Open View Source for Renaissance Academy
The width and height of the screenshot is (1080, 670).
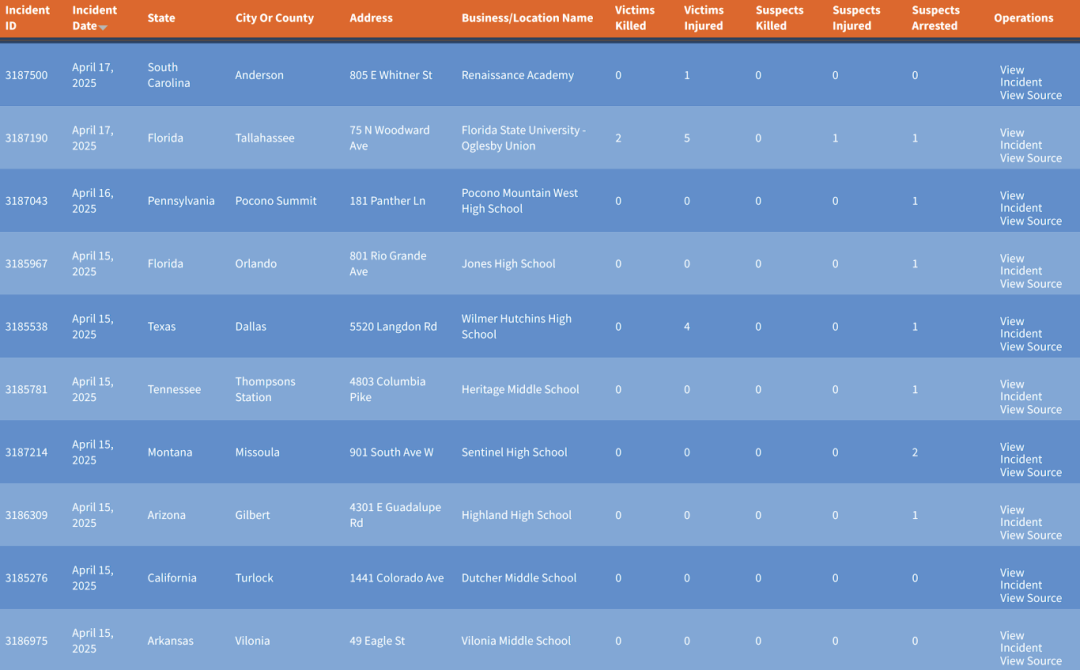click(1030, 95)
